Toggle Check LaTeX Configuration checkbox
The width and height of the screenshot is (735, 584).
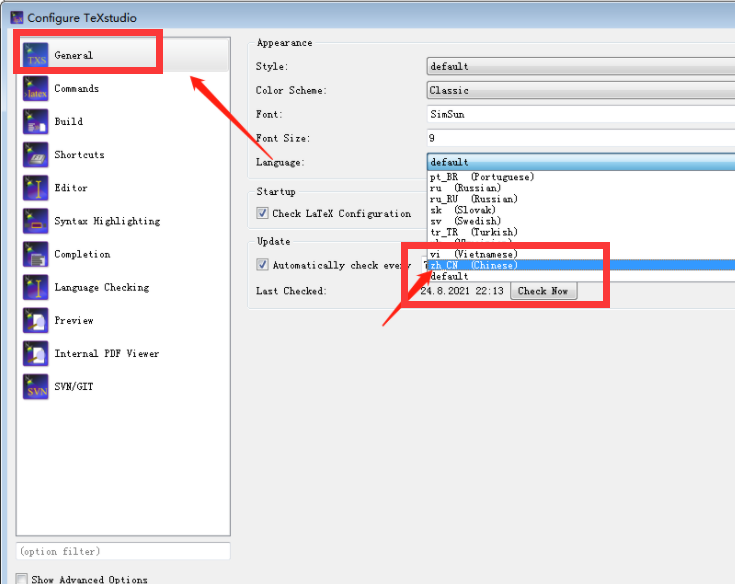coord(263,214)
